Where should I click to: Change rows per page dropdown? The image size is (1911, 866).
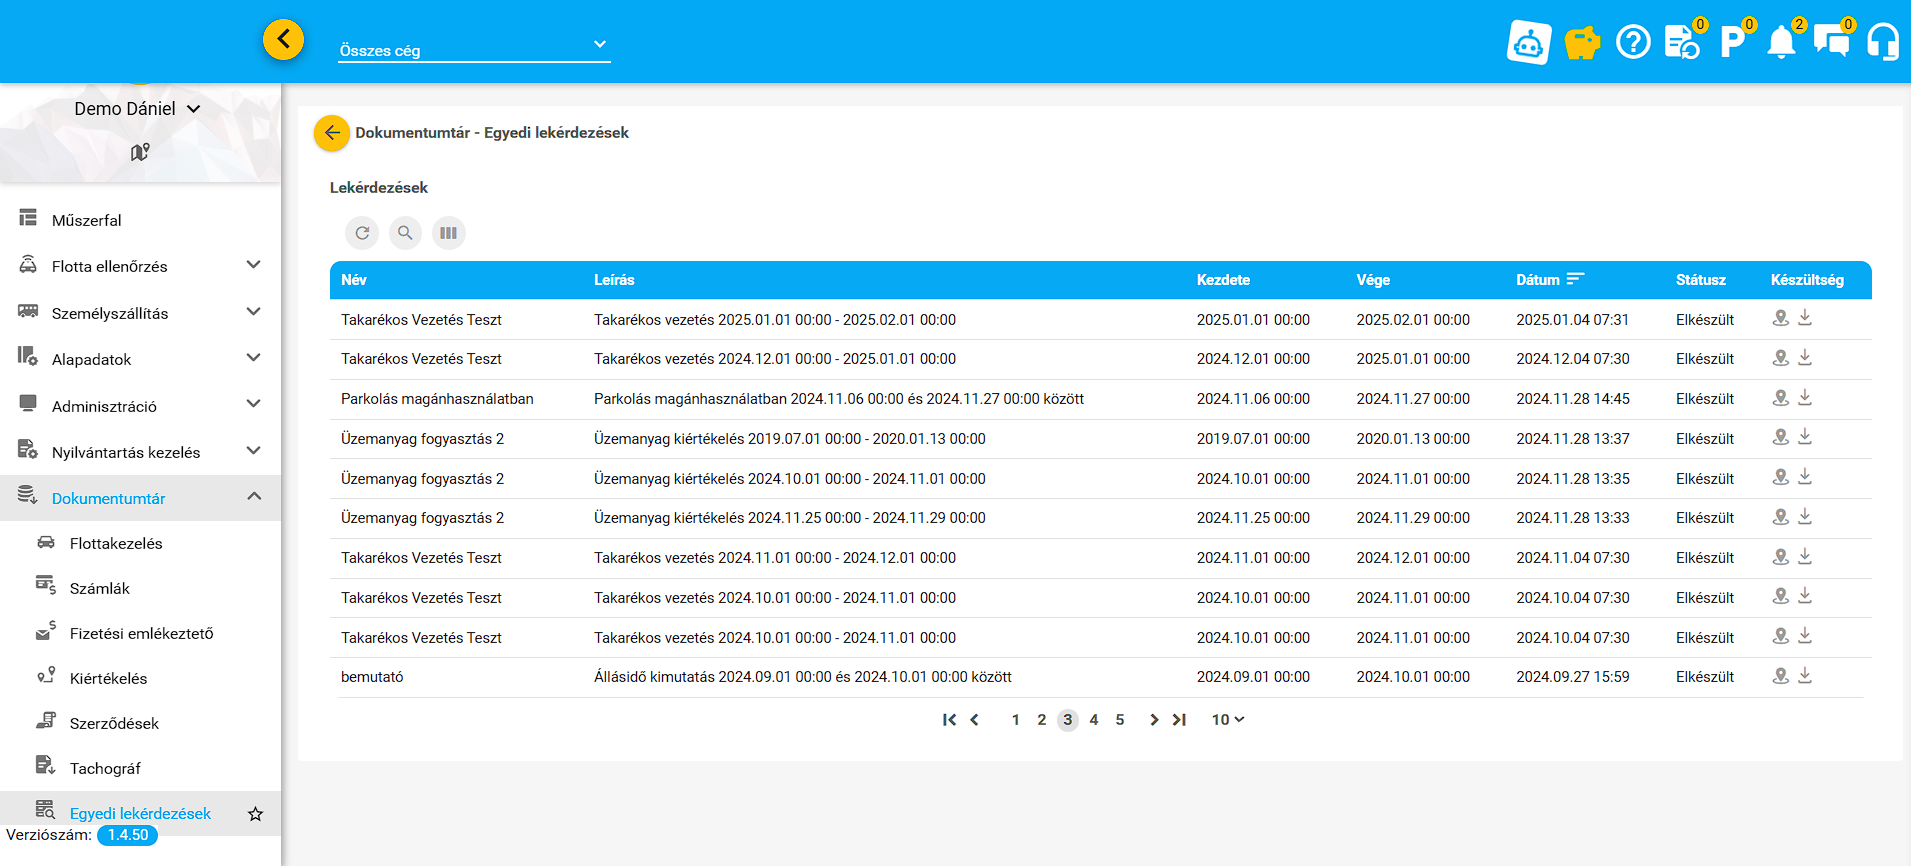[1227, 720]
